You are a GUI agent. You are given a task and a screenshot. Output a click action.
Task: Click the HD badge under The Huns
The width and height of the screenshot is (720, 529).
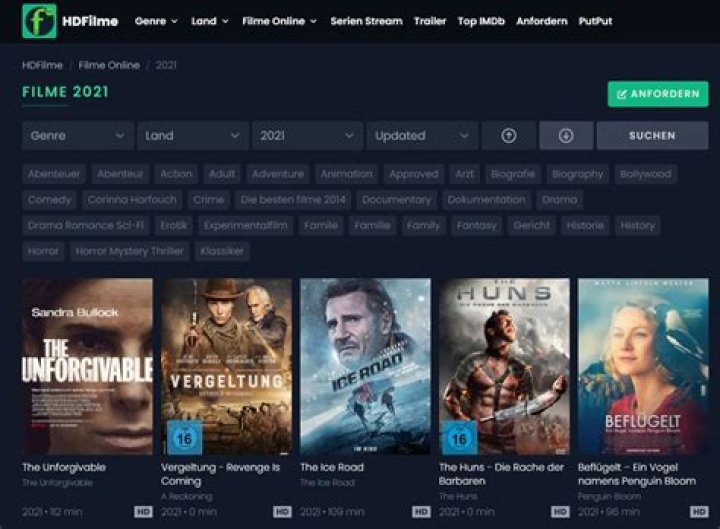point(560,512)
